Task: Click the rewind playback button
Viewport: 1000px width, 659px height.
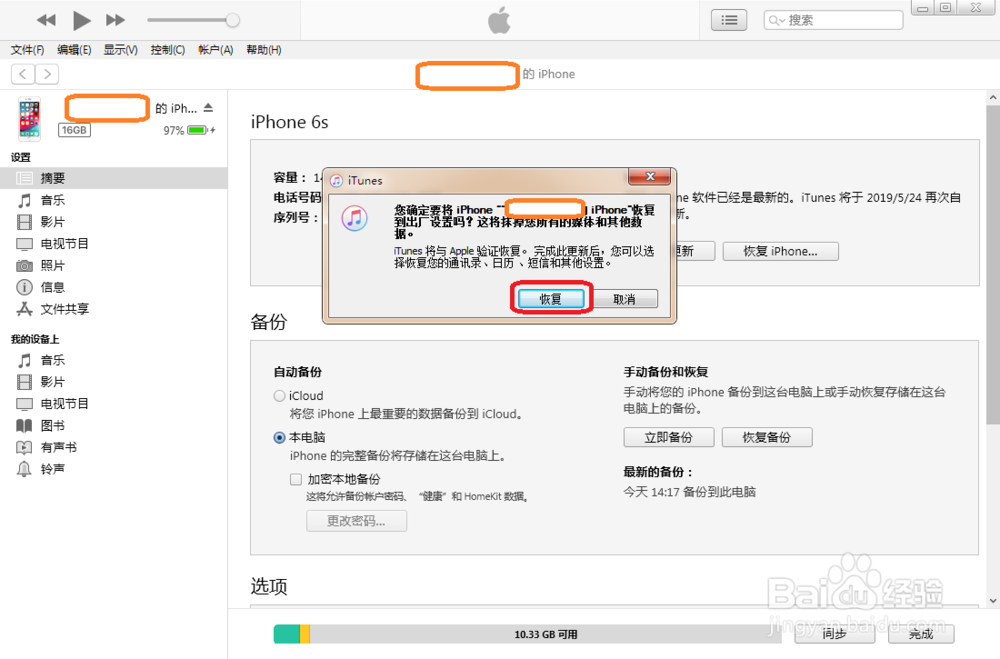Action: click(x=46, y=20)
